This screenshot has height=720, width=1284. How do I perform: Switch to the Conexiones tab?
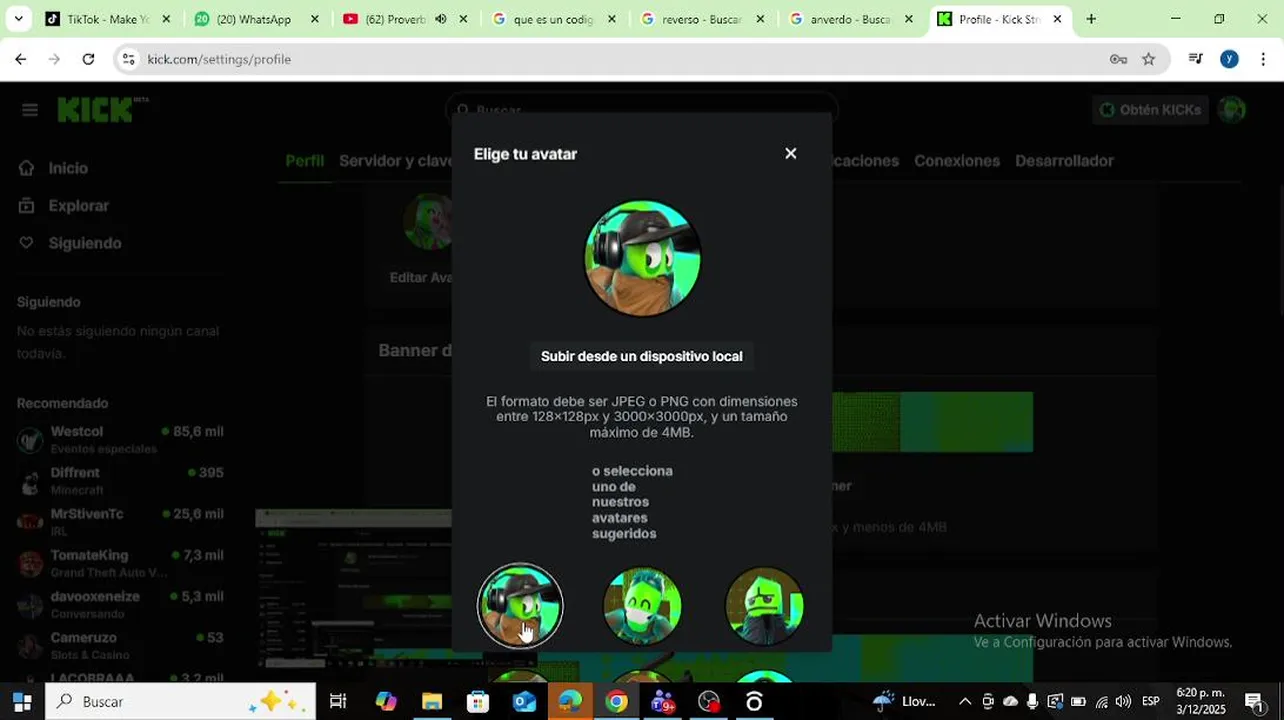pos(957,161)
